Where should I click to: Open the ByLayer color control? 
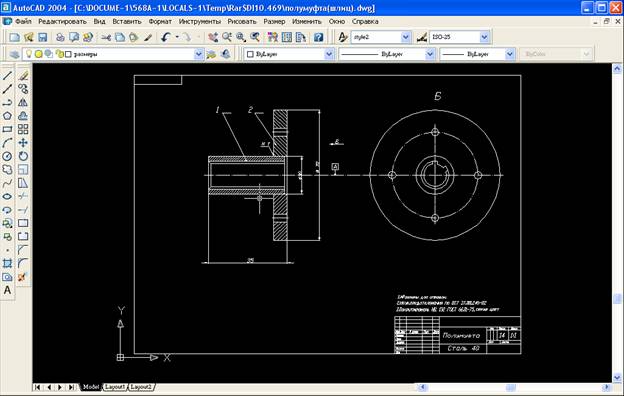pos(289,54)
